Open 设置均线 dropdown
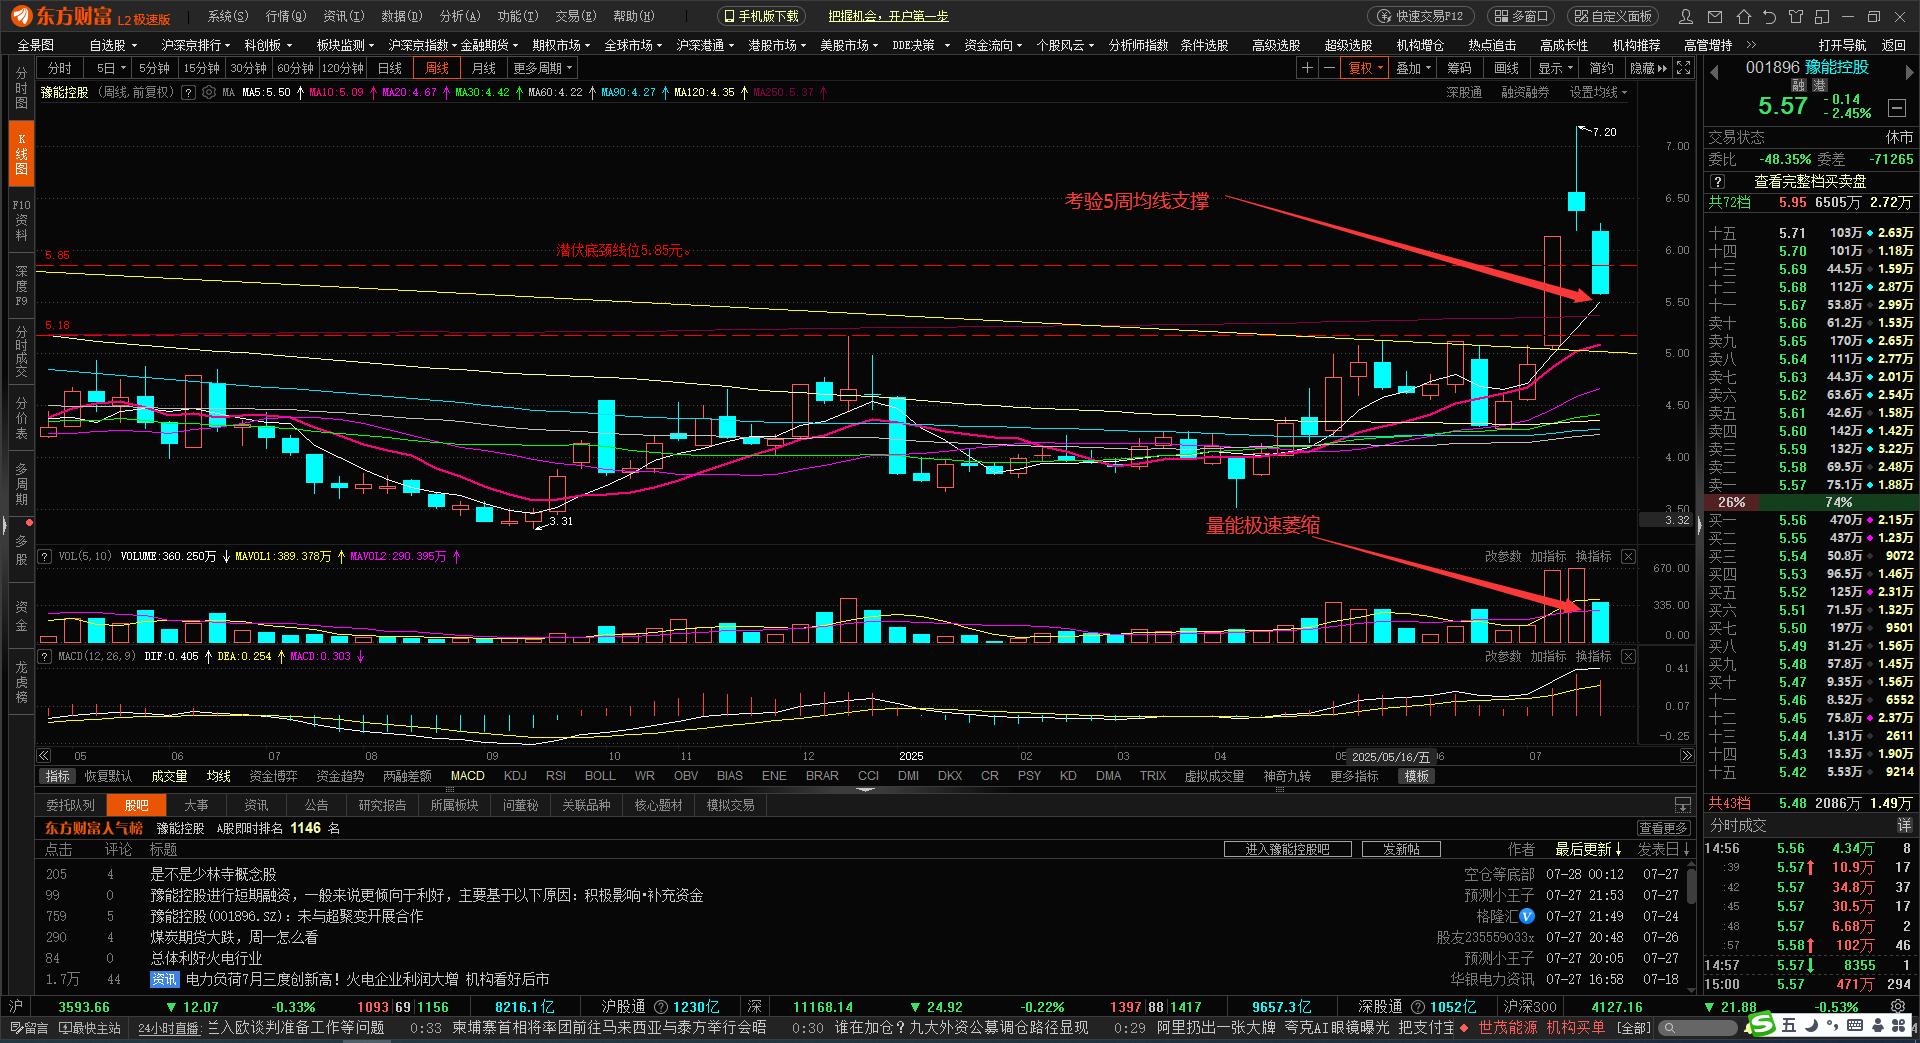This screenshot has height=1043, width=1920. [x=1598, y=92]
